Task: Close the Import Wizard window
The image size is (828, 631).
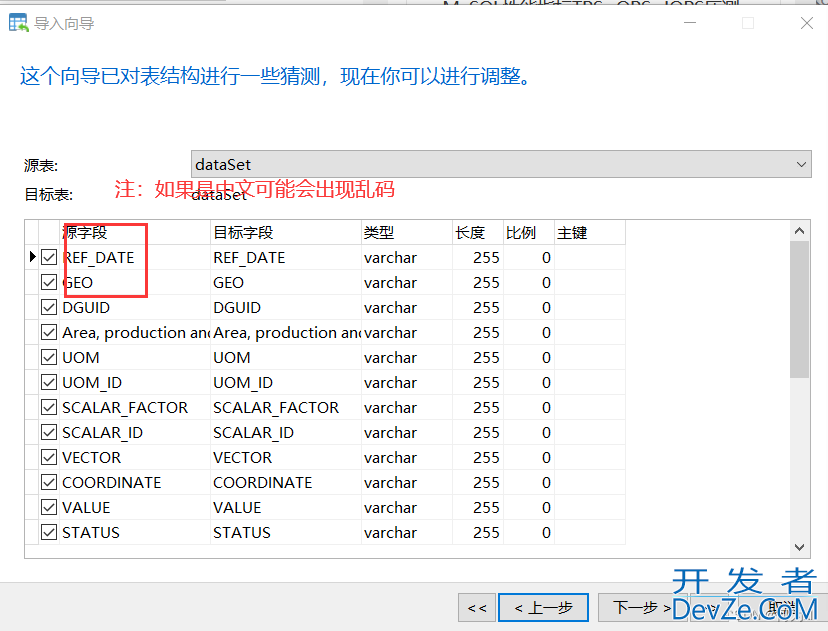Action: pyautogui.click(x=806, y=23)
